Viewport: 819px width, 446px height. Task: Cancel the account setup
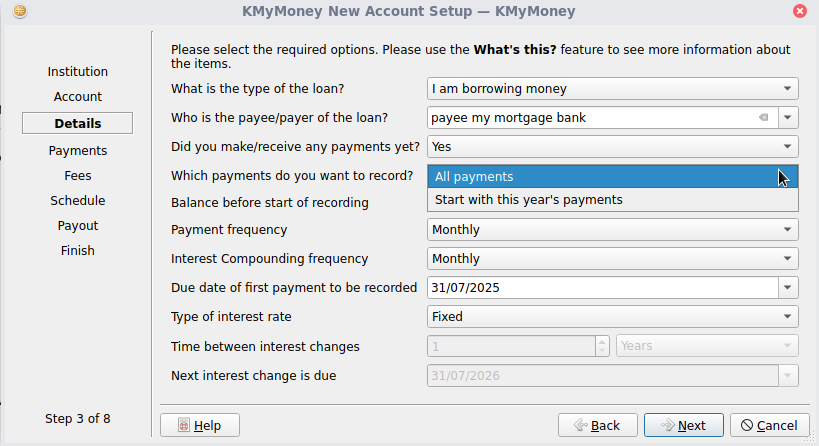(769, 425)
